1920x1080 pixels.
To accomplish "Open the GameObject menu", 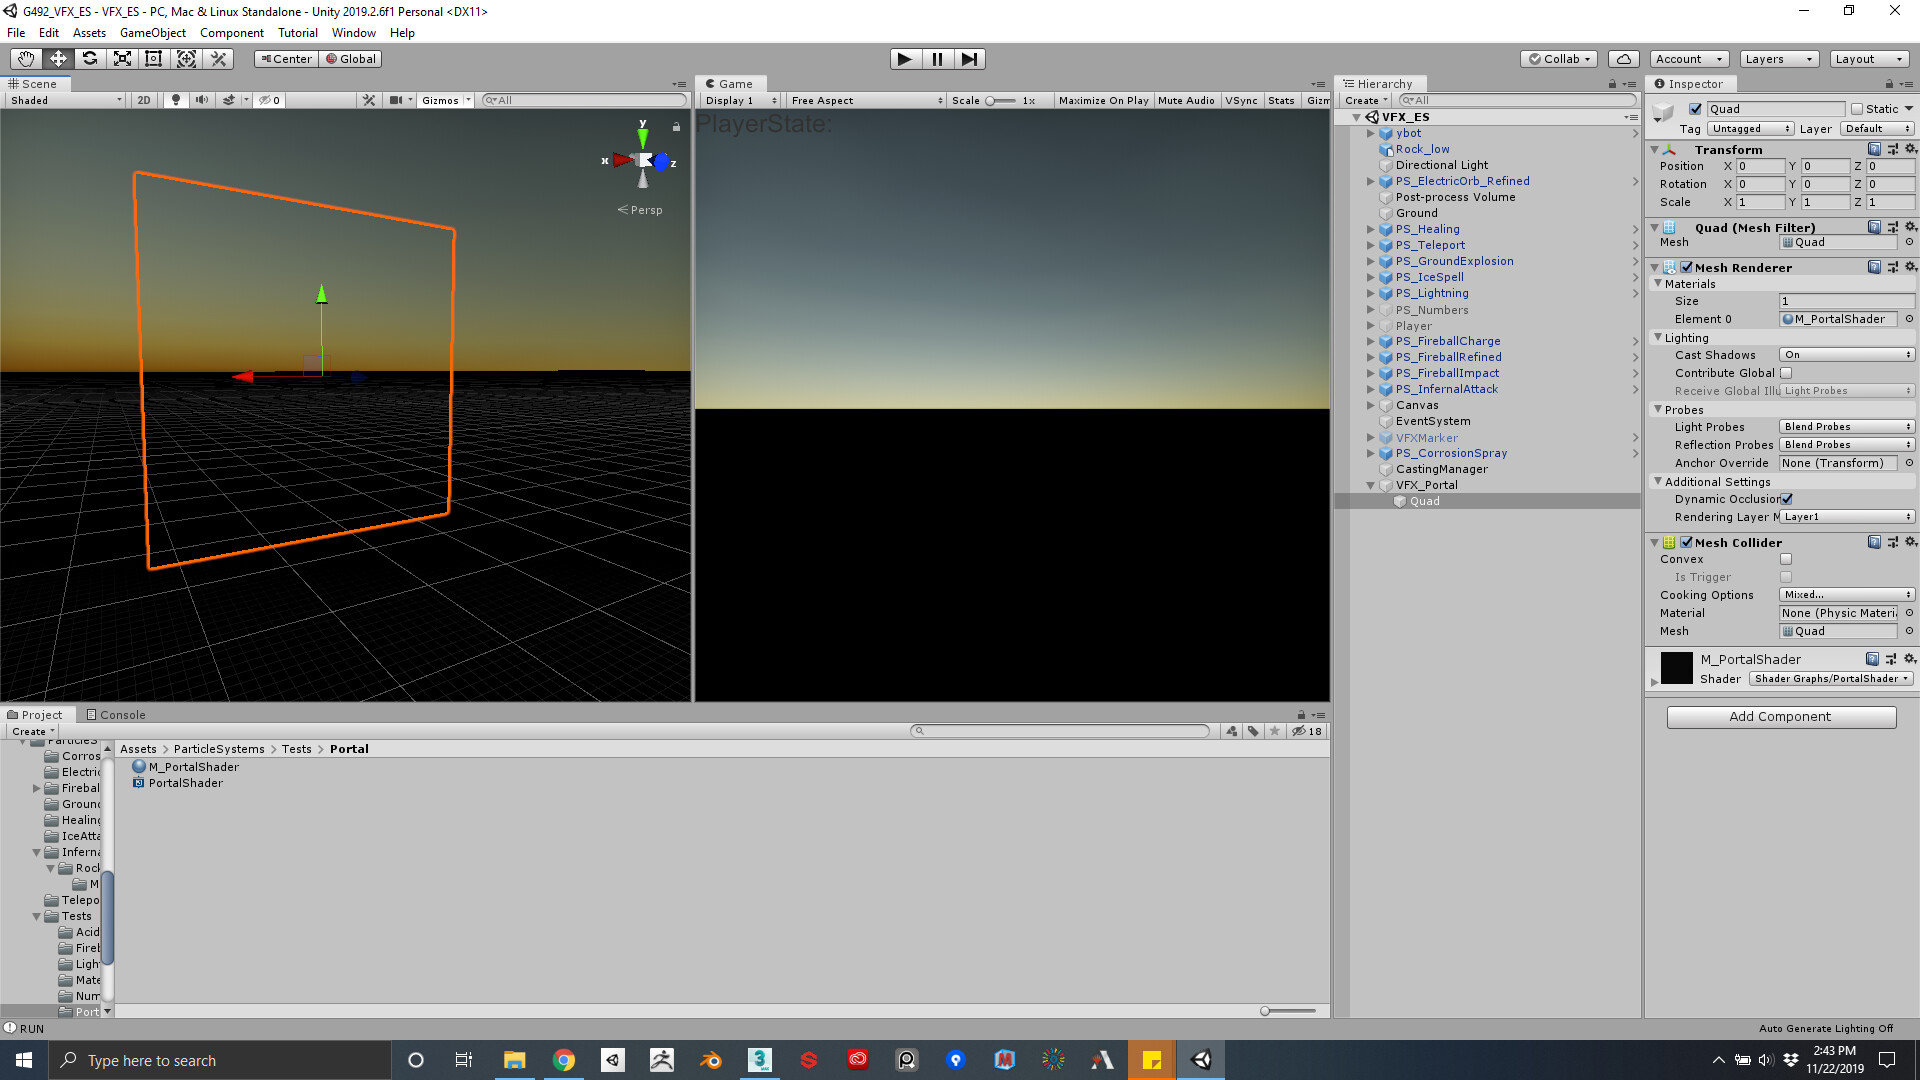I will [x=152, y=32].
